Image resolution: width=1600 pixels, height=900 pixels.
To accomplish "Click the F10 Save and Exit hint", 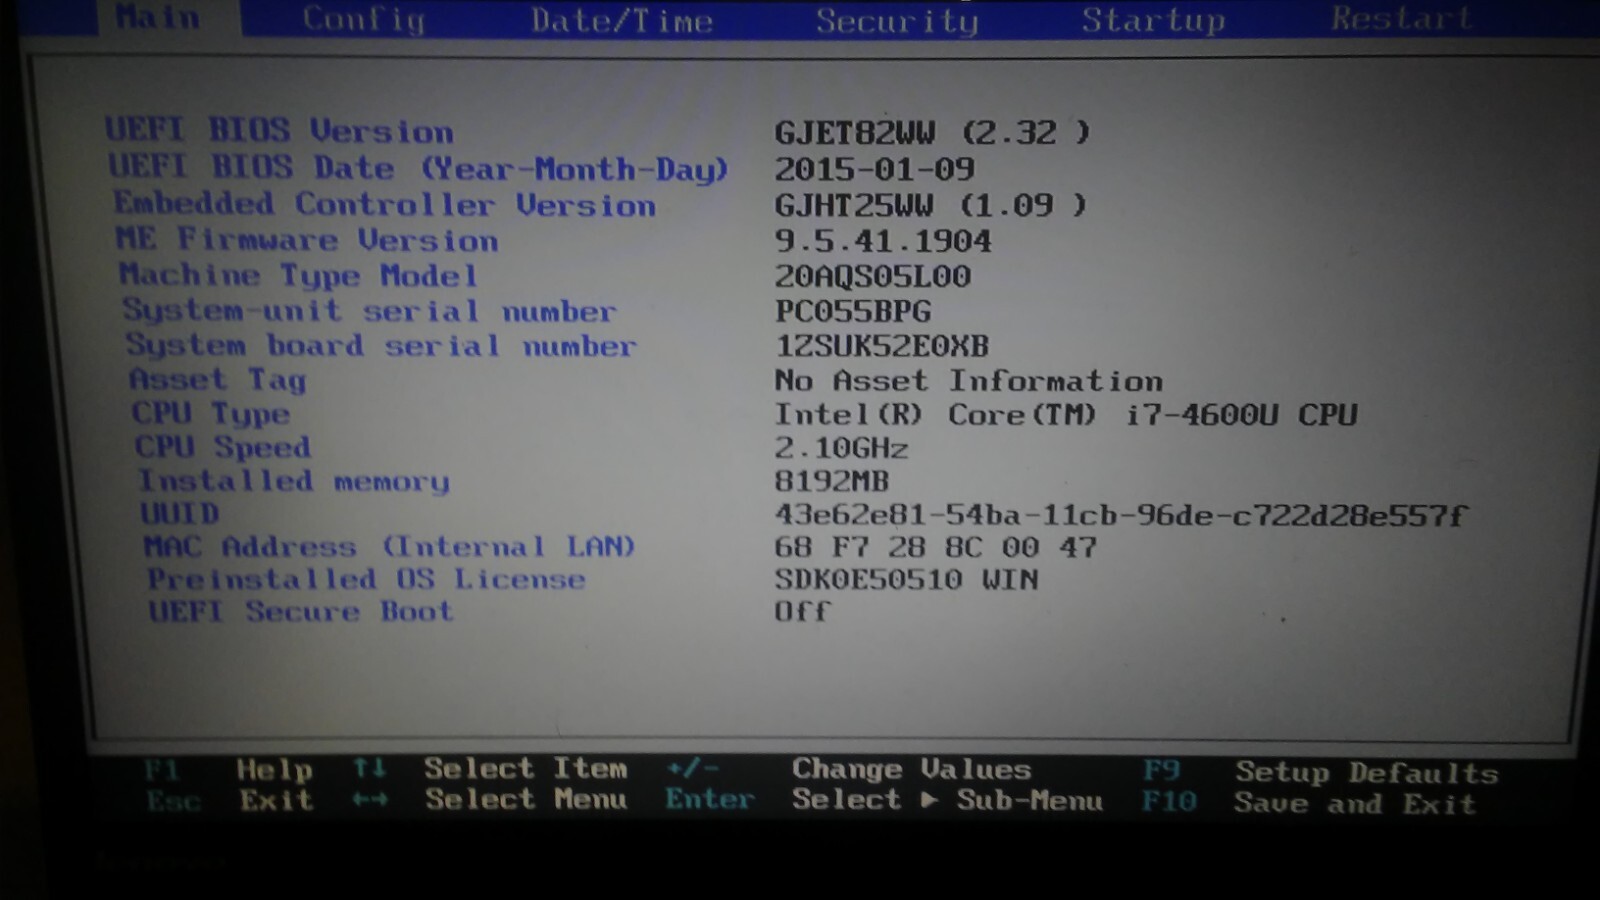I will tap(1309, 803).
